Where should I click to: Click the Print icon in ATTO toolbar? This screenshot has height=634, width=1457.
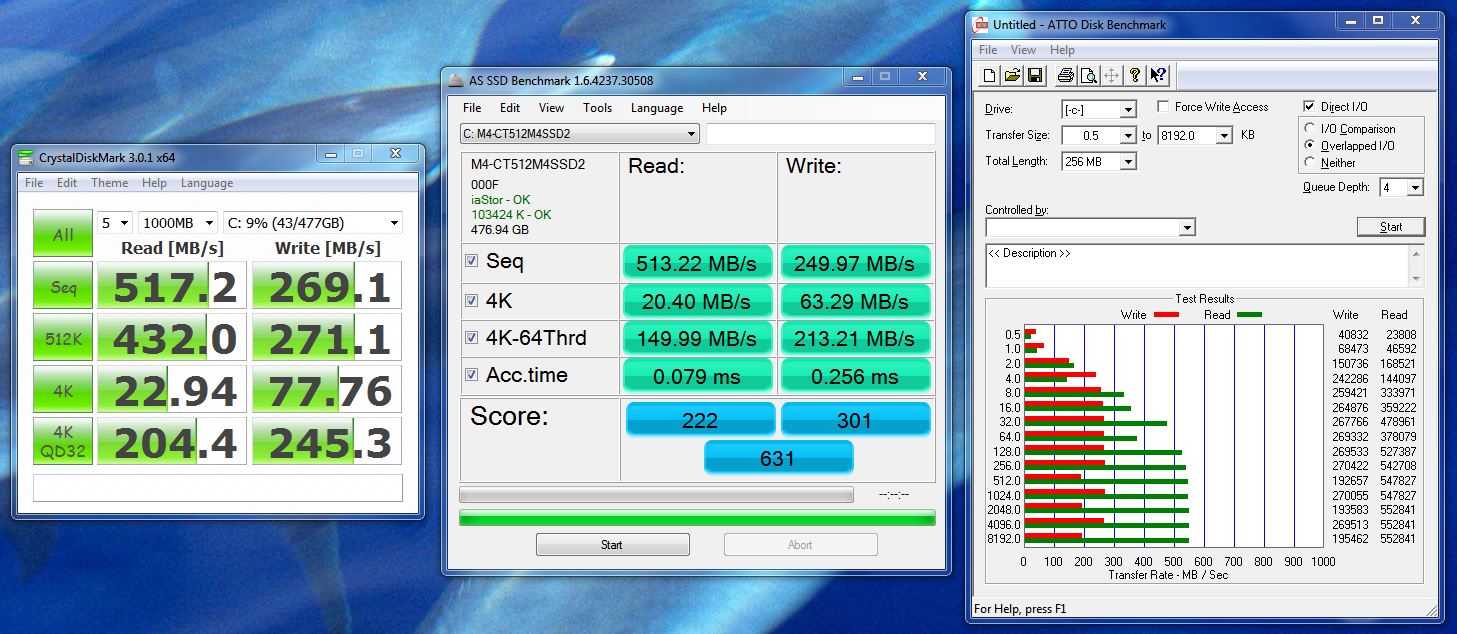point(1066,75)
